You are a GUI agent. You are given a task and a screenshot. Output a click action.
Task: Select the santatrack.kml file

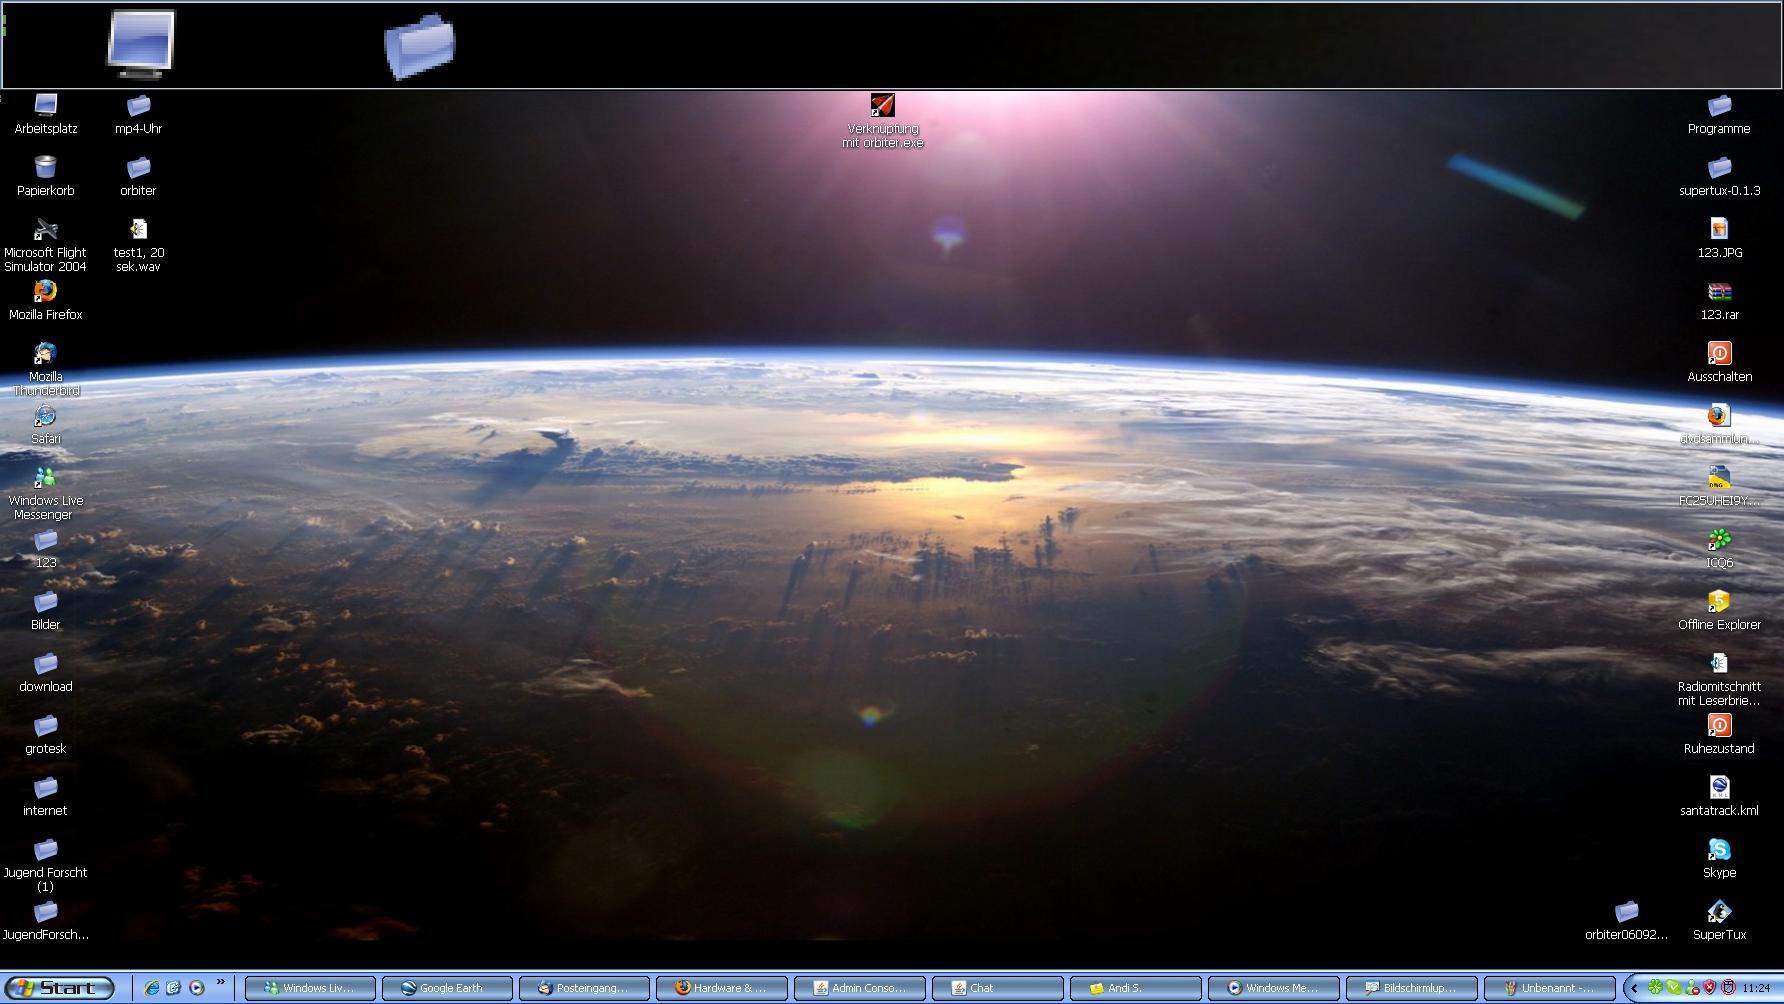[x=1719, y=788]
